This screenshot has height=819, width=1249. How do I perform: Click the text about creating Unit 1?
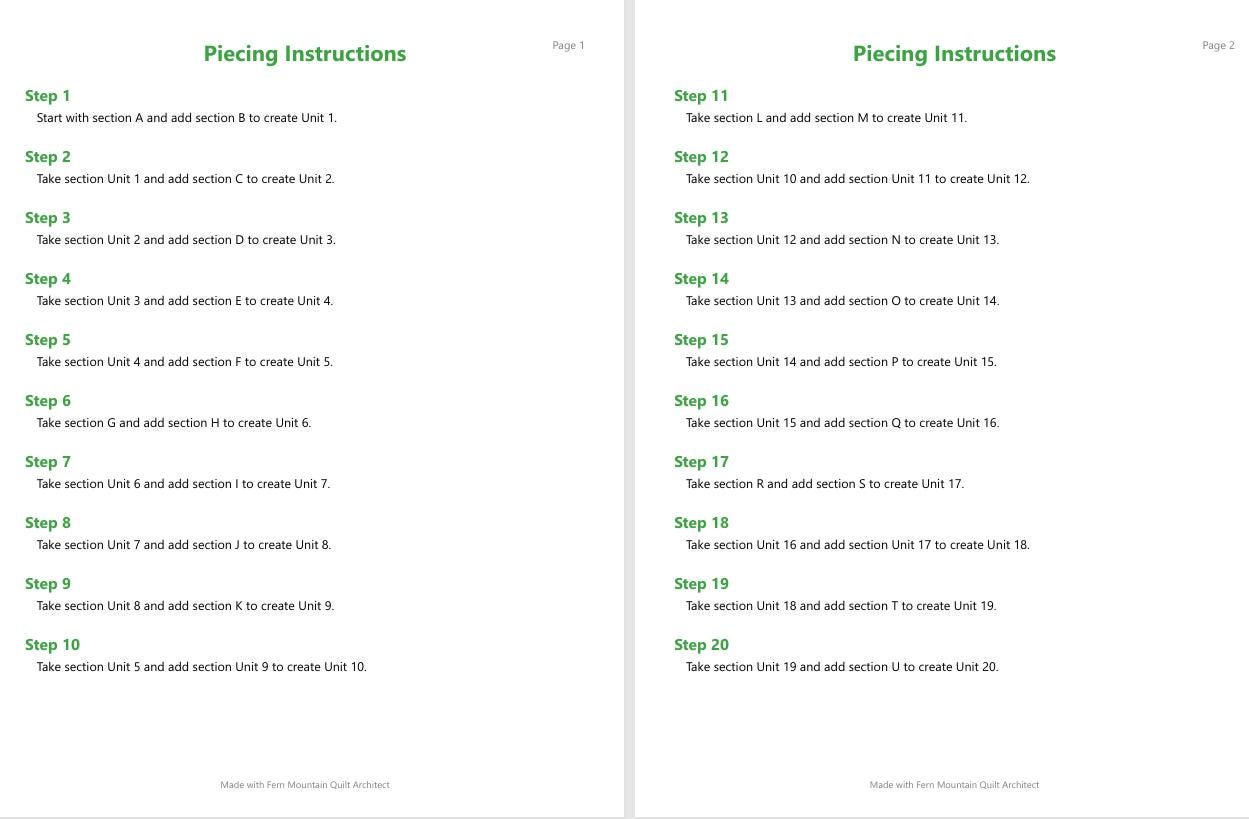pos(187,118)
